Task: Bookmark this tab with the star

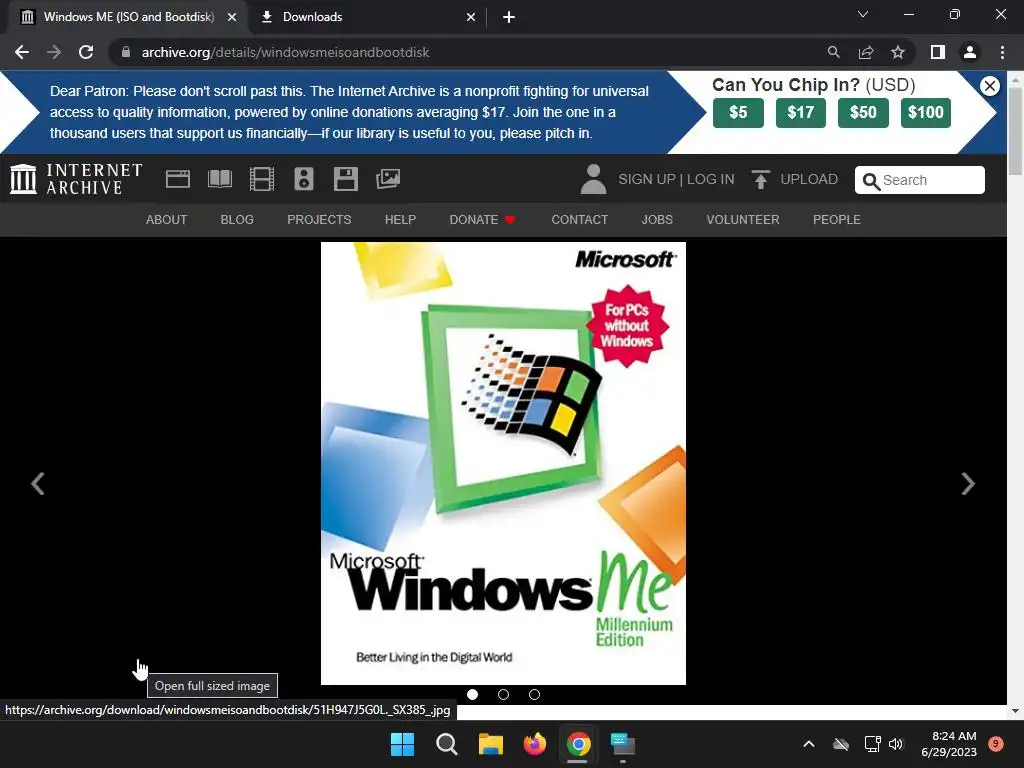Action: pos(898,52)
